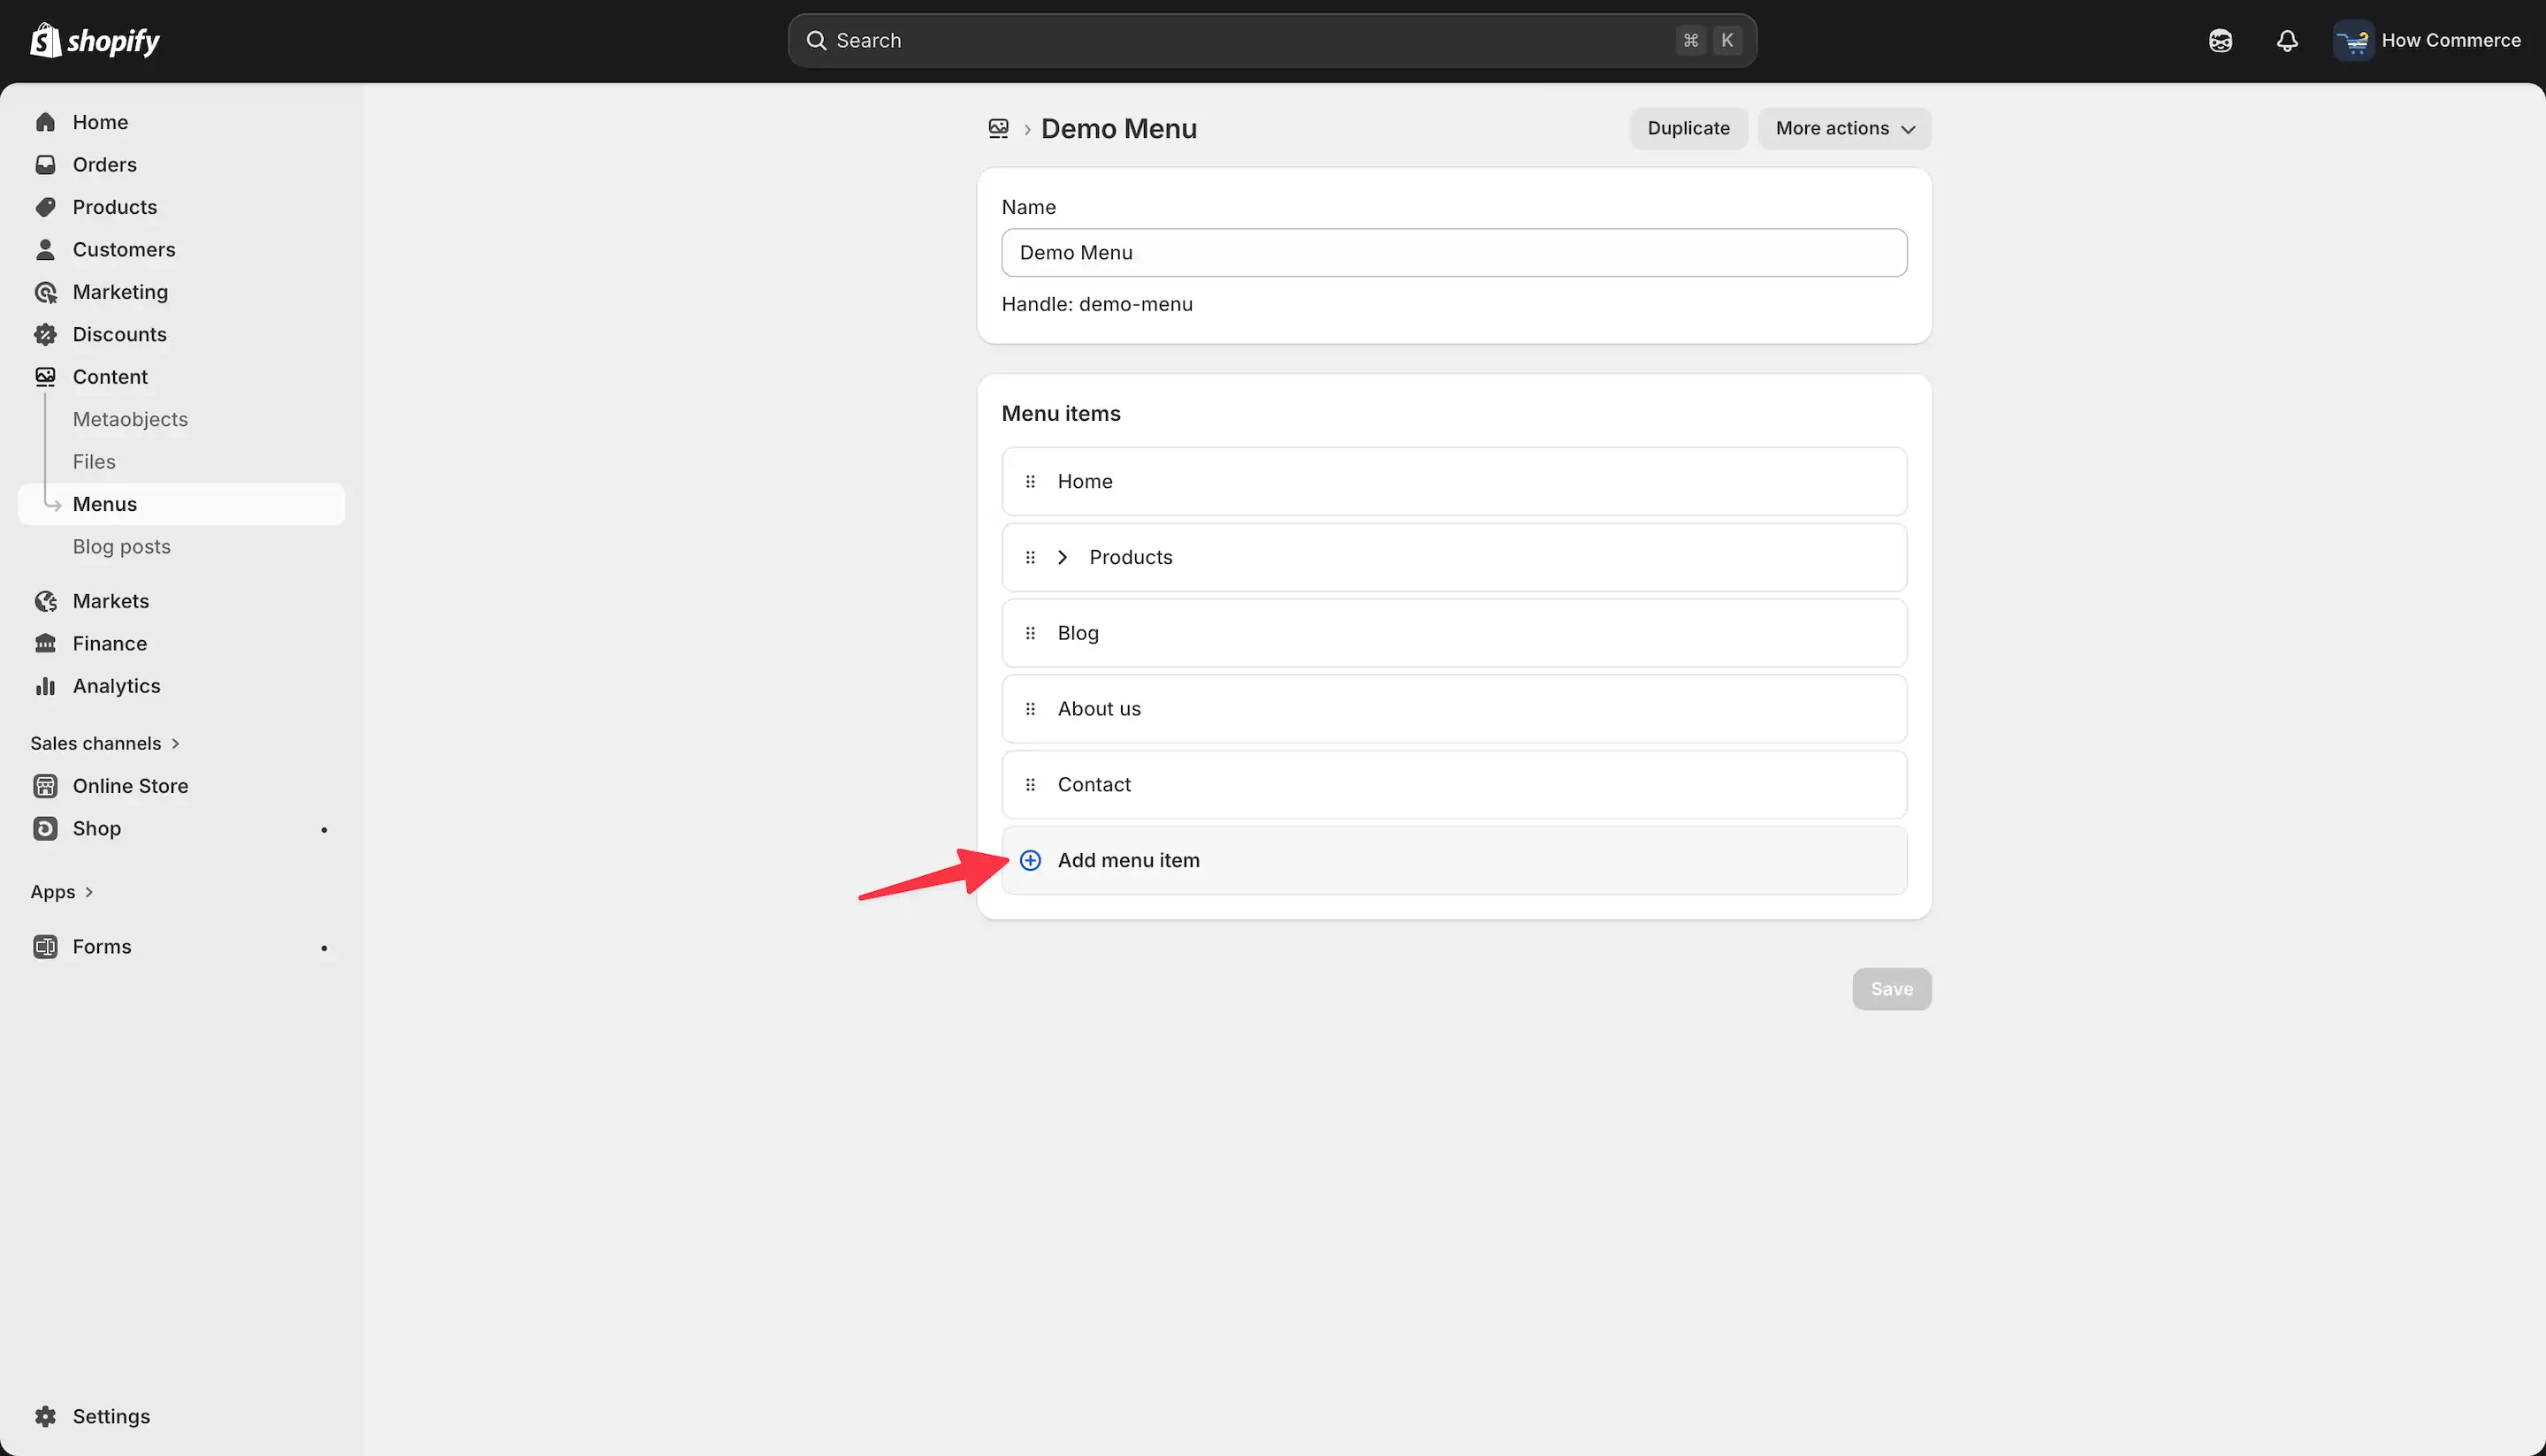Screen dimensions: 2546x1456
Task: Click the Customers person icon
Action: [45, 249]
